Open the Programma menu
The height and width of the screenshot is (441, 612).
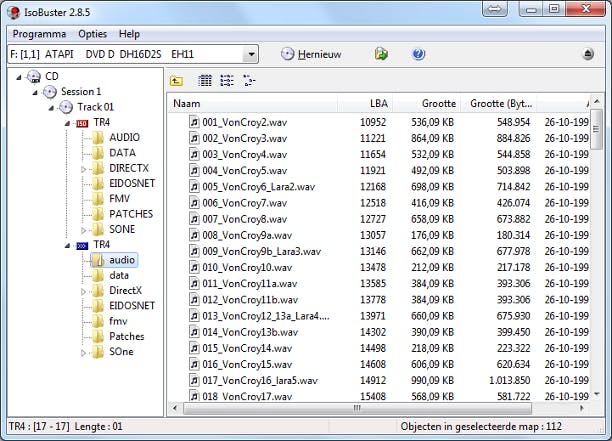point(39,34)
